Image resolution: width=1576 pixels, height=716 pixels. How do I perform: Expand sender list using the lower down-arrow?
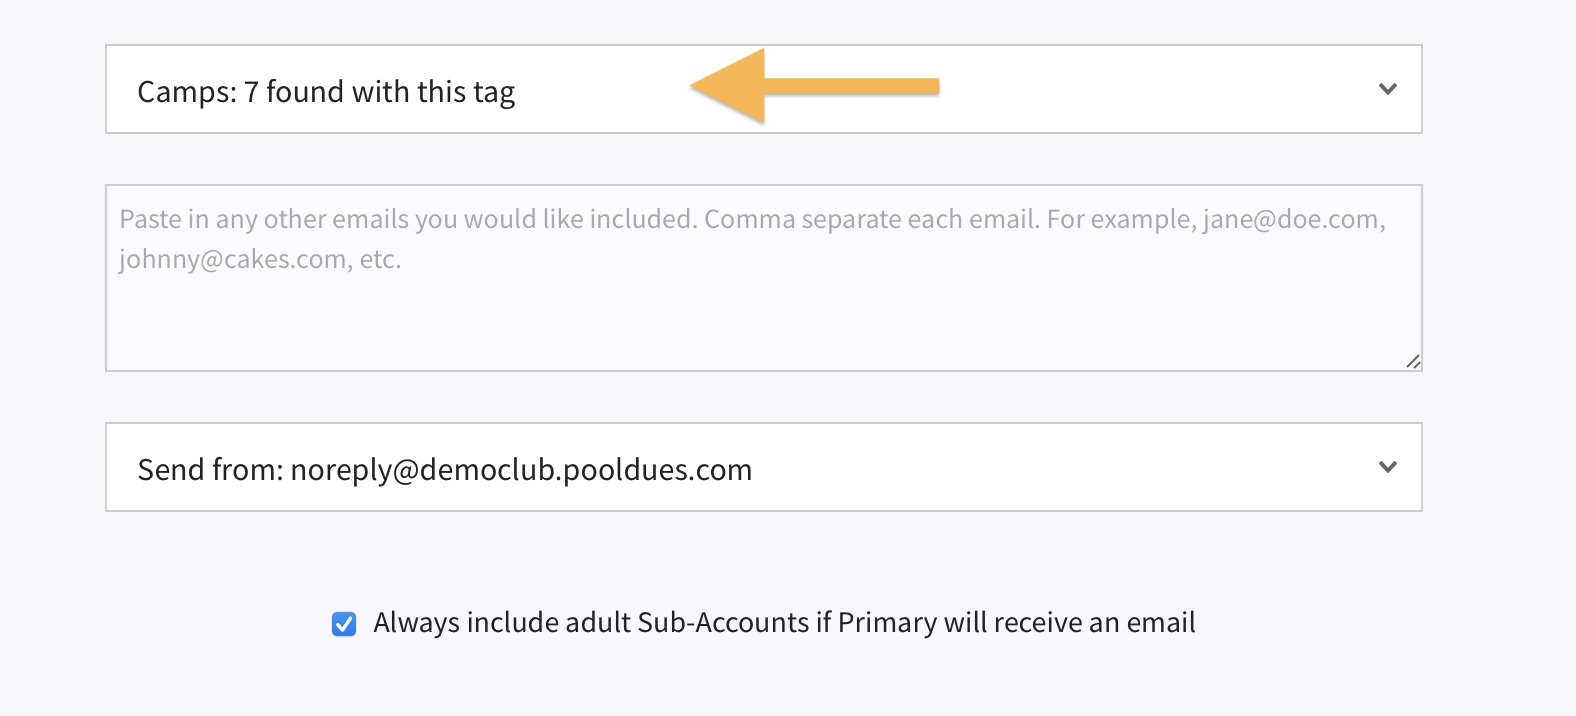[1387, 467]
